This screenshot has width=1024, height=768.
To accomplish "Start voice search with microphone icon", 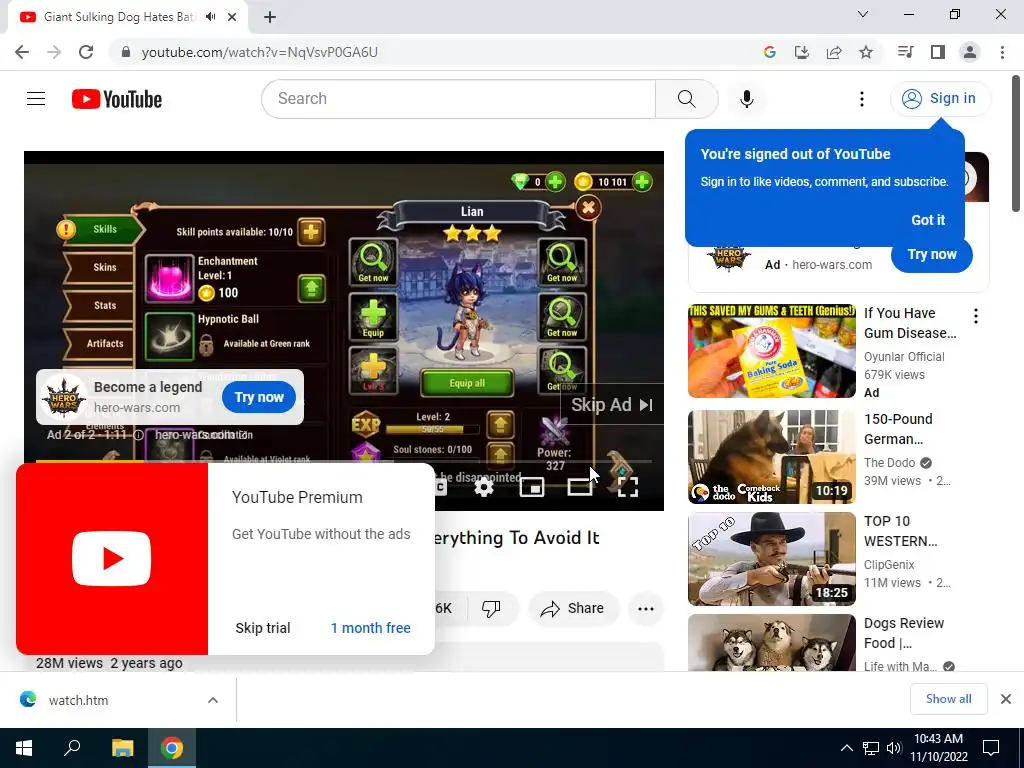I will click(746, 99).
